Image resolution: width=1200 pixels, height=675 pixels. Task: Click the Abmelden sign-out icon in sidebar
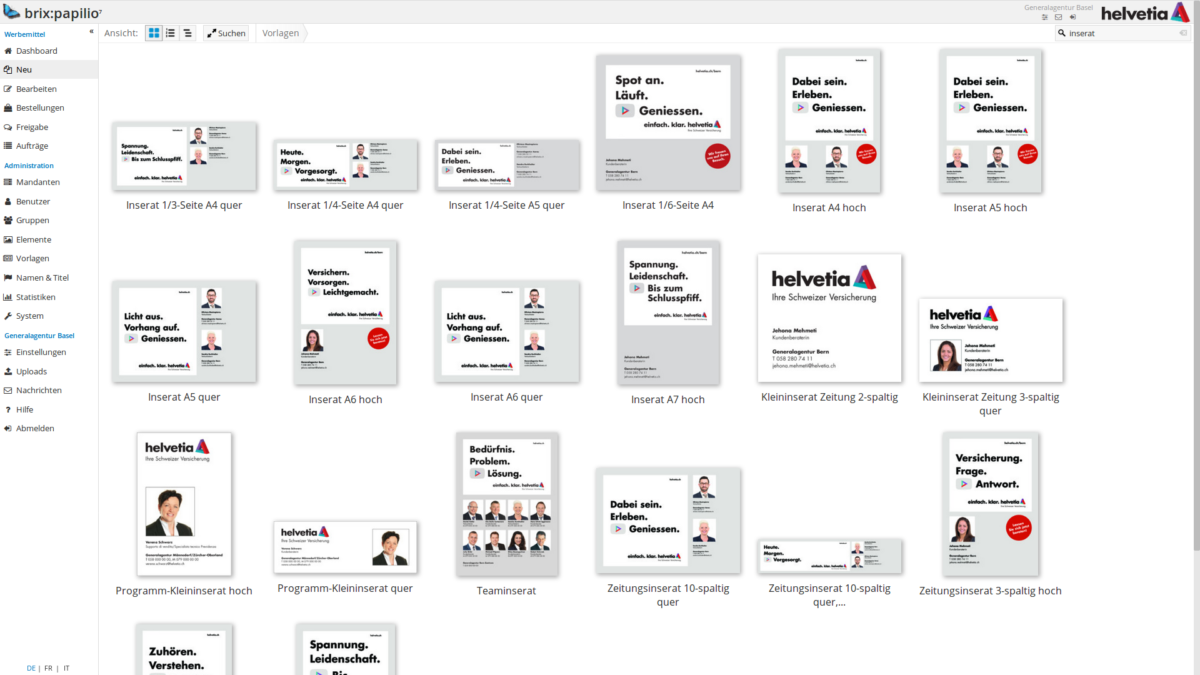click(8, 428)
